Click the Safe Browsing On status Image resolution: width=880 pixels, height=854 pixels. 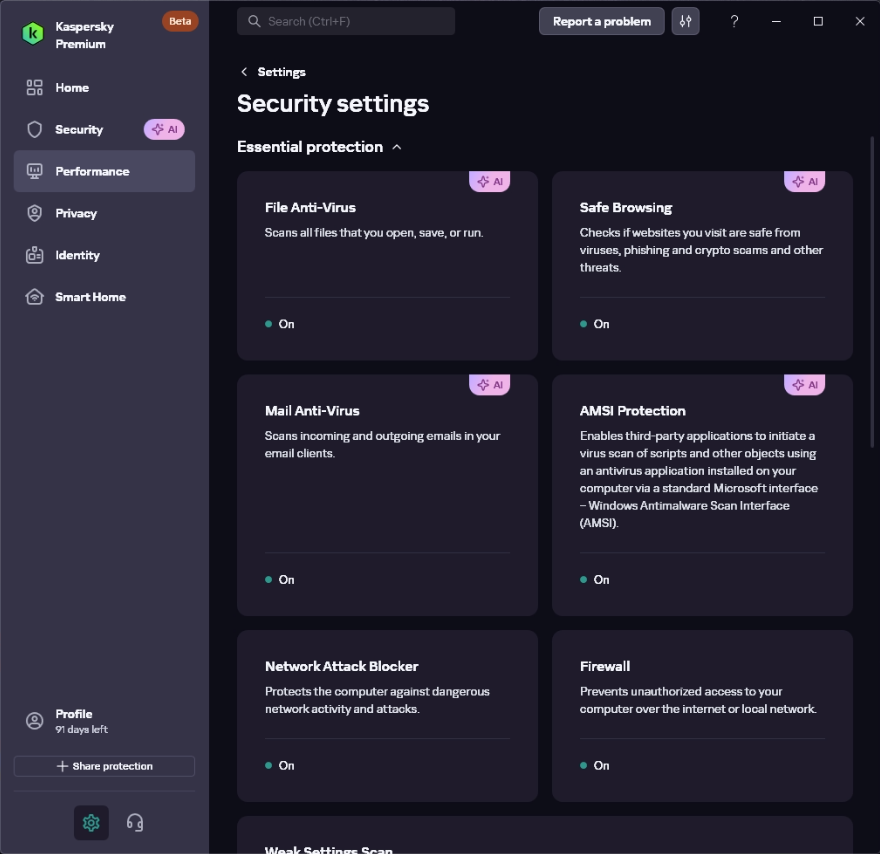pos(594,324)
